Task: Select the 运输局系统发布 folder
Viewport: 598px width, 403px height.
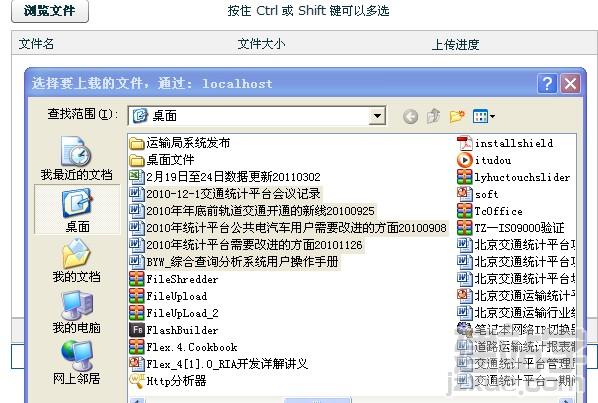Action: [179, 143]
